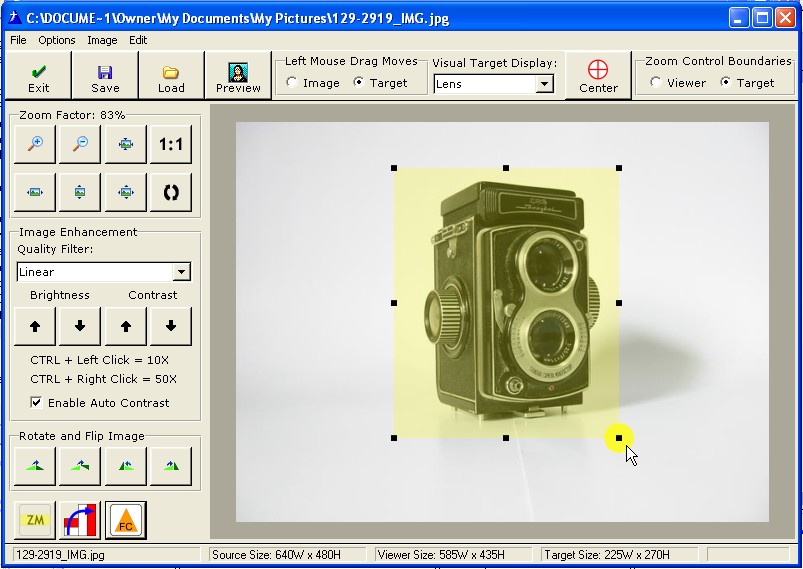The image size is (803, 569).
Task: Fit image to height with vertical-arrows button
Action: click(80, 193)
